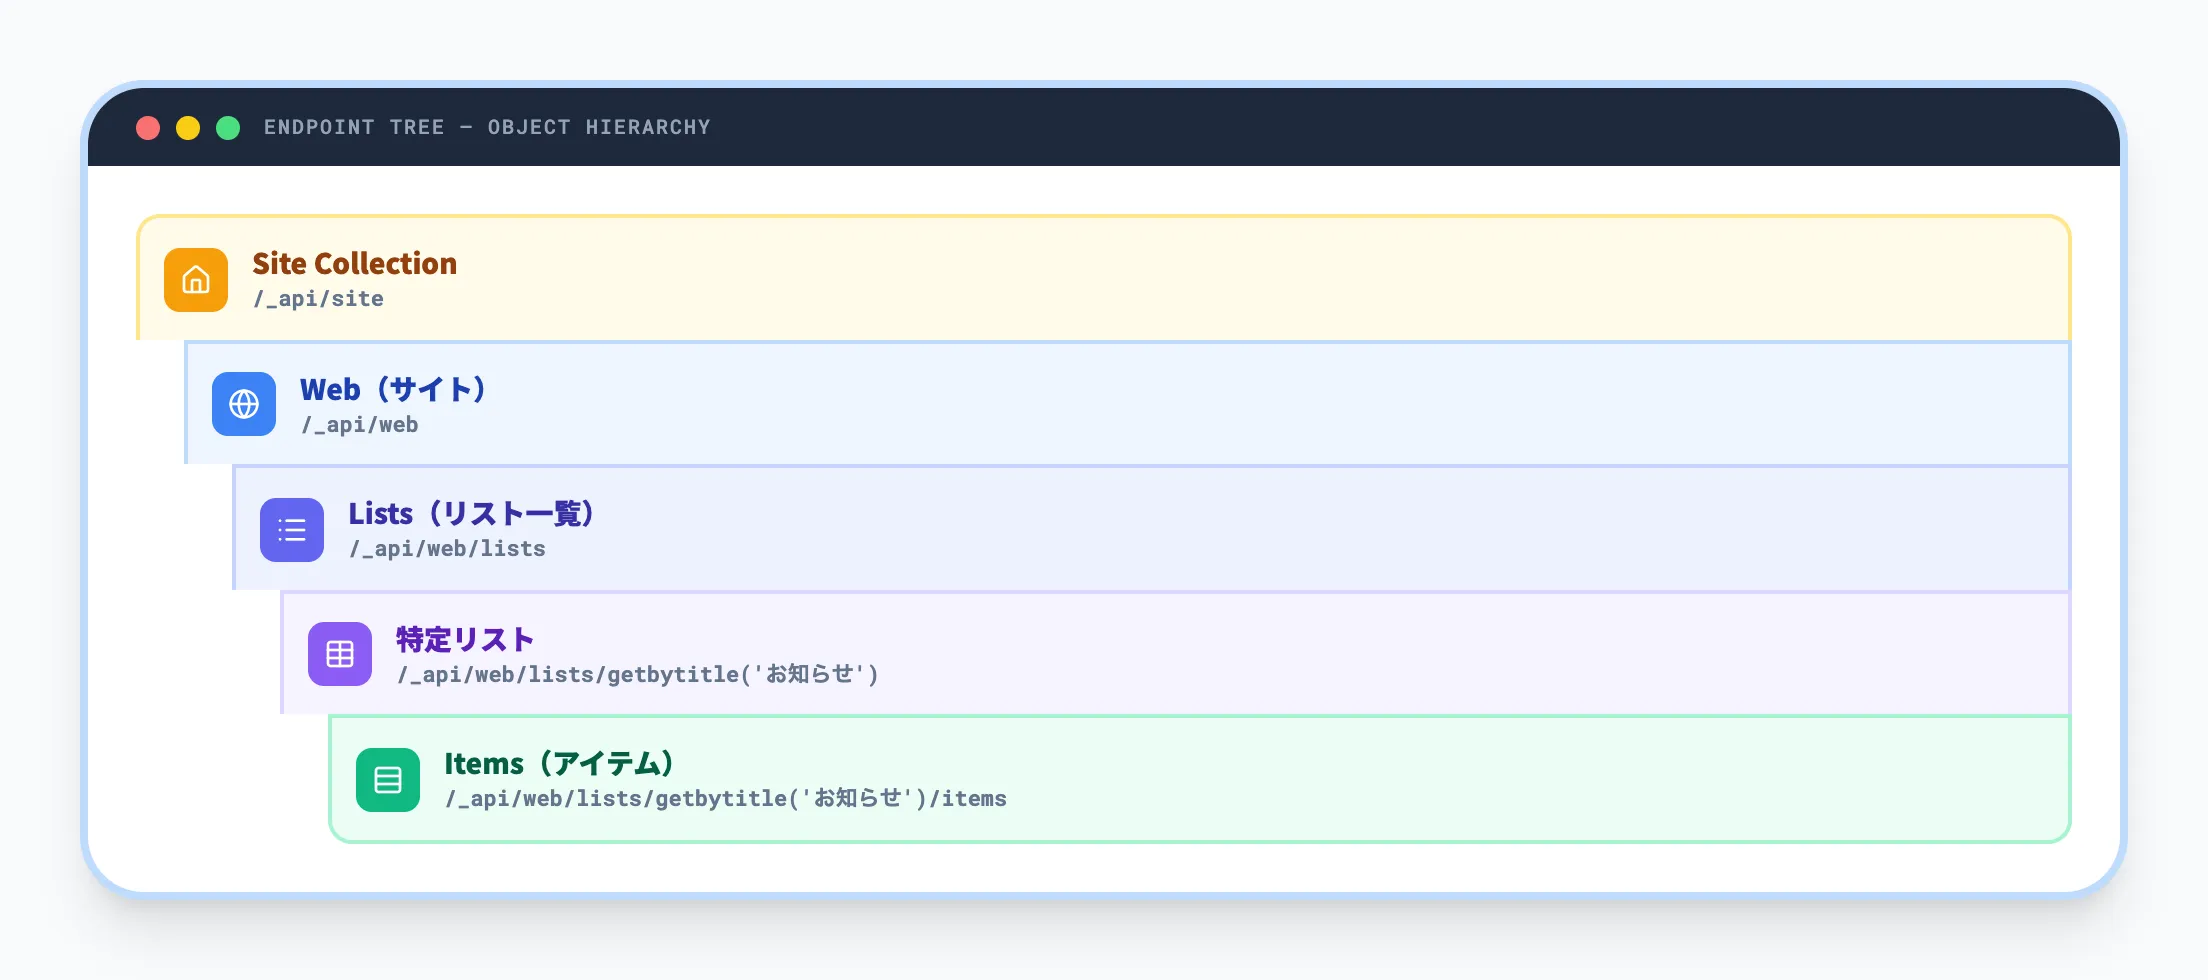
Task: Expand the Lists（リスト一覧）entry
Action: [470, 514]
